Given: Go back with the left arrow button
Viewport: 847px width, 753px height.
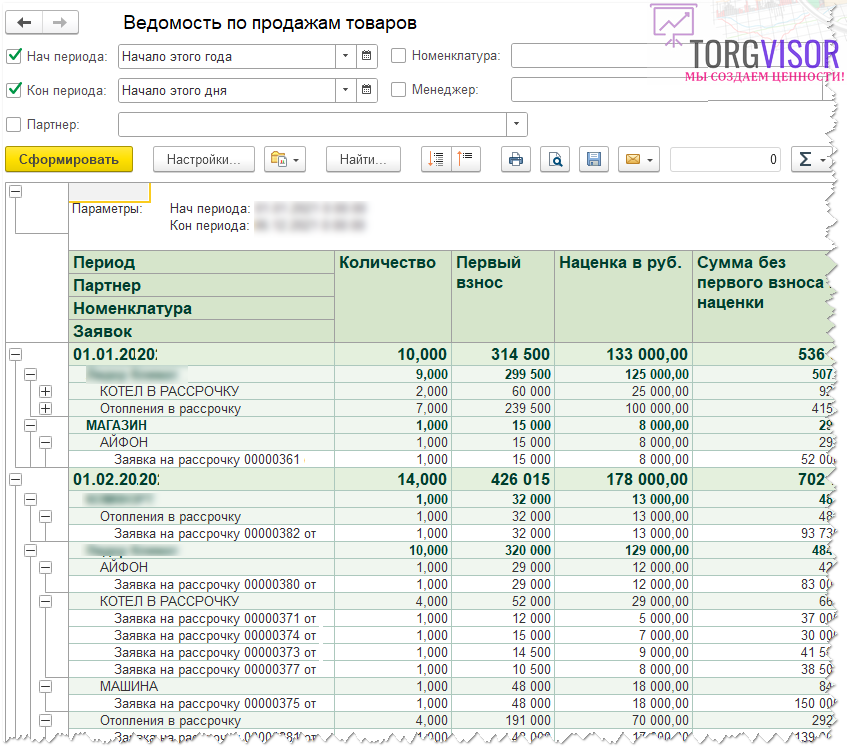Looking at the screenshot, I should [24, 23].
